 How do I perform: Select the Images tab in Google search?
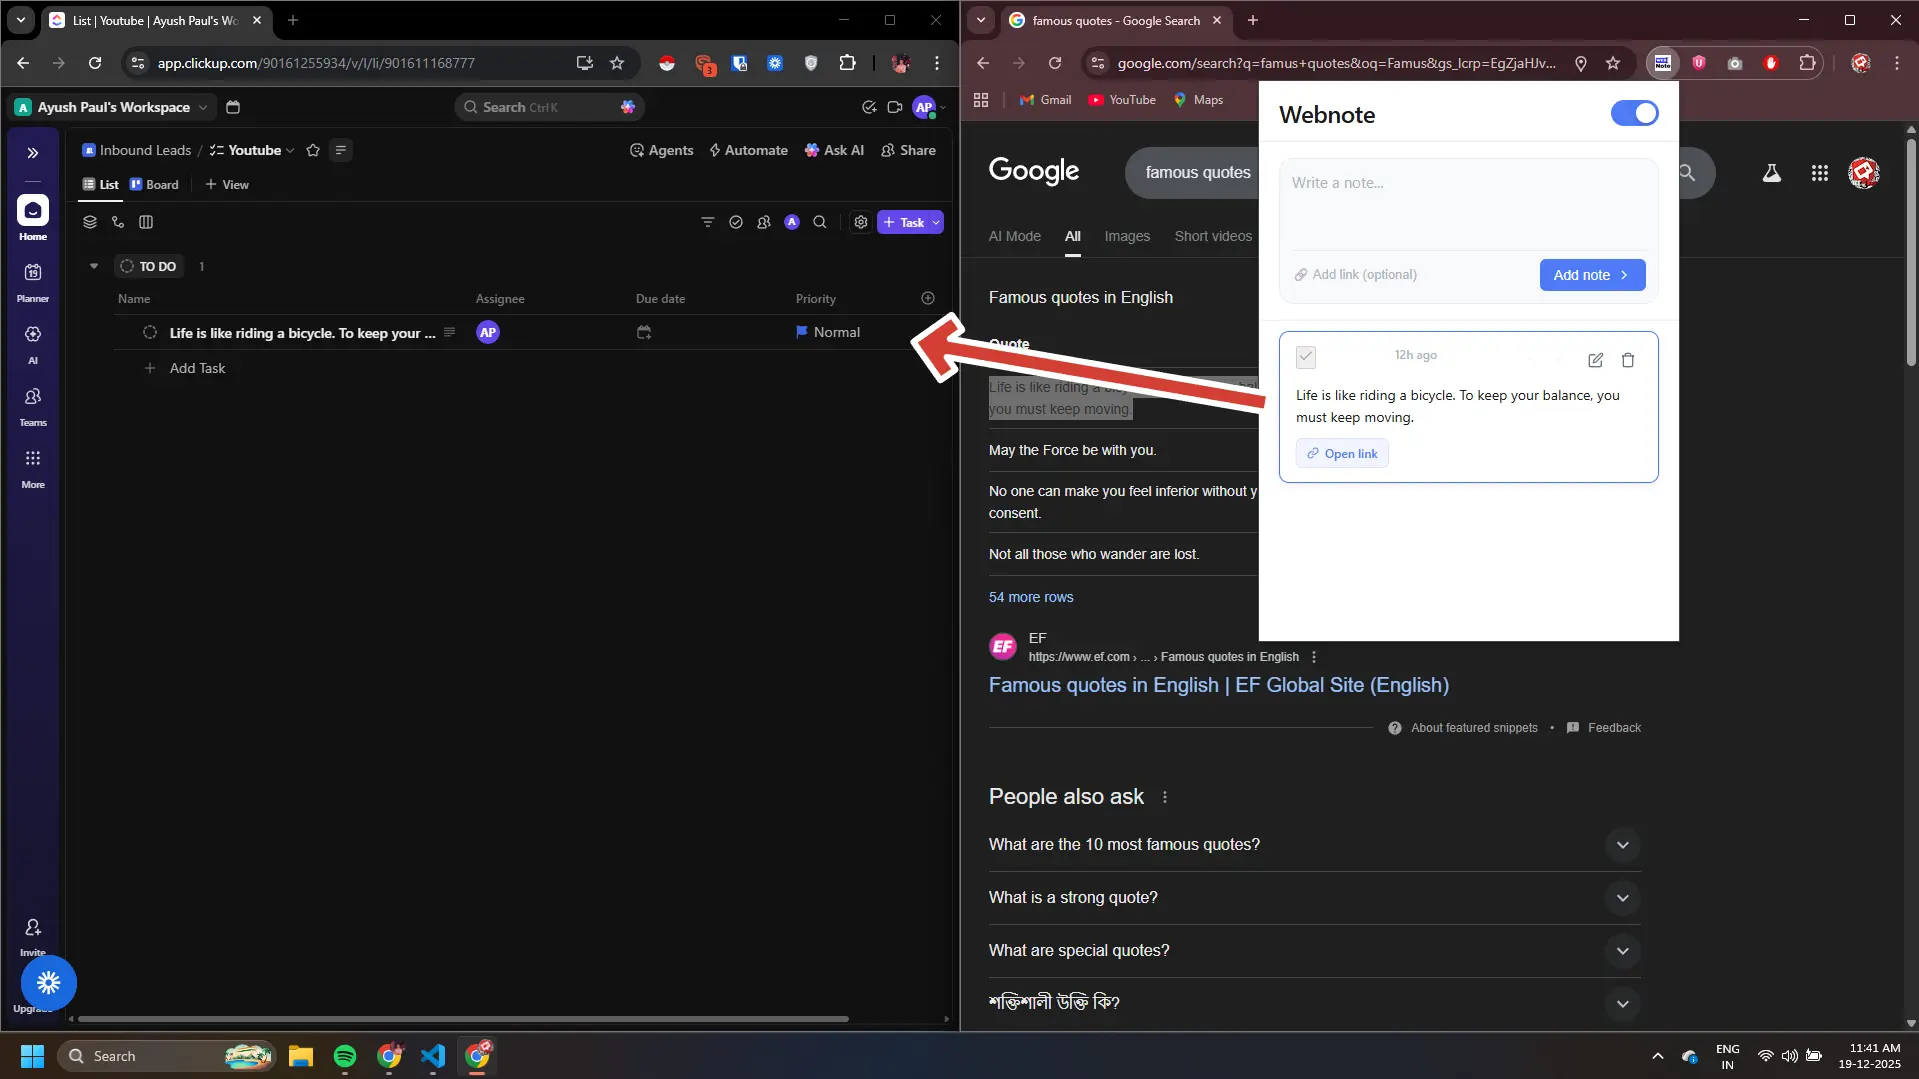point(1126,236)
